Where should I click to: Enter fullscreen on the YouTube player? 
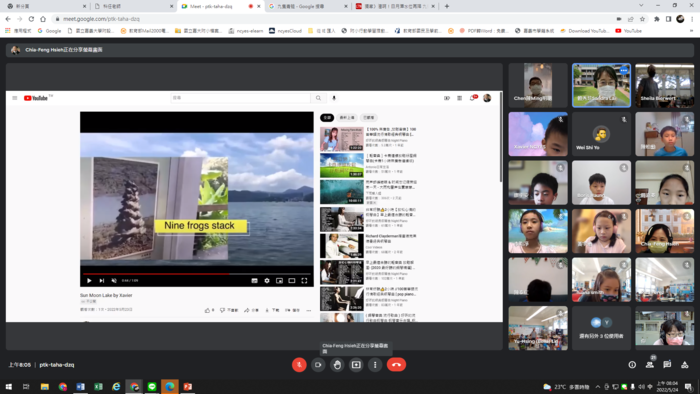click(304, 281)
